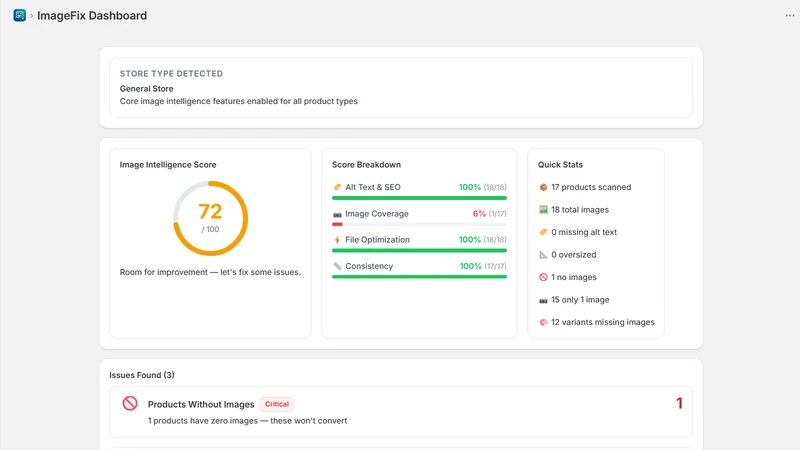800x450 pixels.
Task: Click the red count 1 on issue row
Action: click(679, 404)
